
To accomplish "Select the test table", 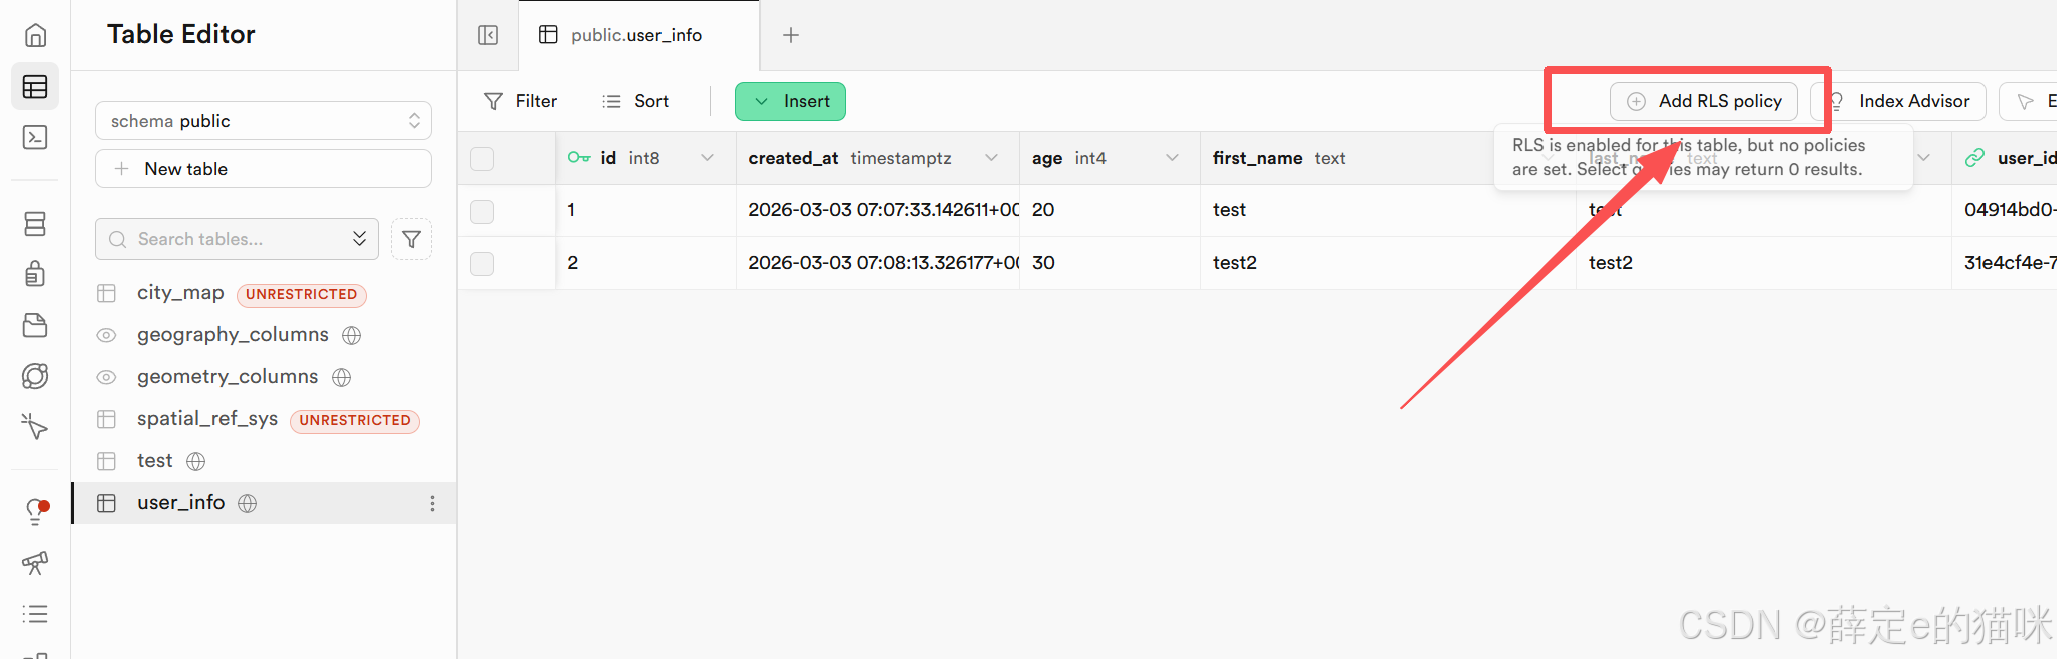I will click(x=154, y=461).
